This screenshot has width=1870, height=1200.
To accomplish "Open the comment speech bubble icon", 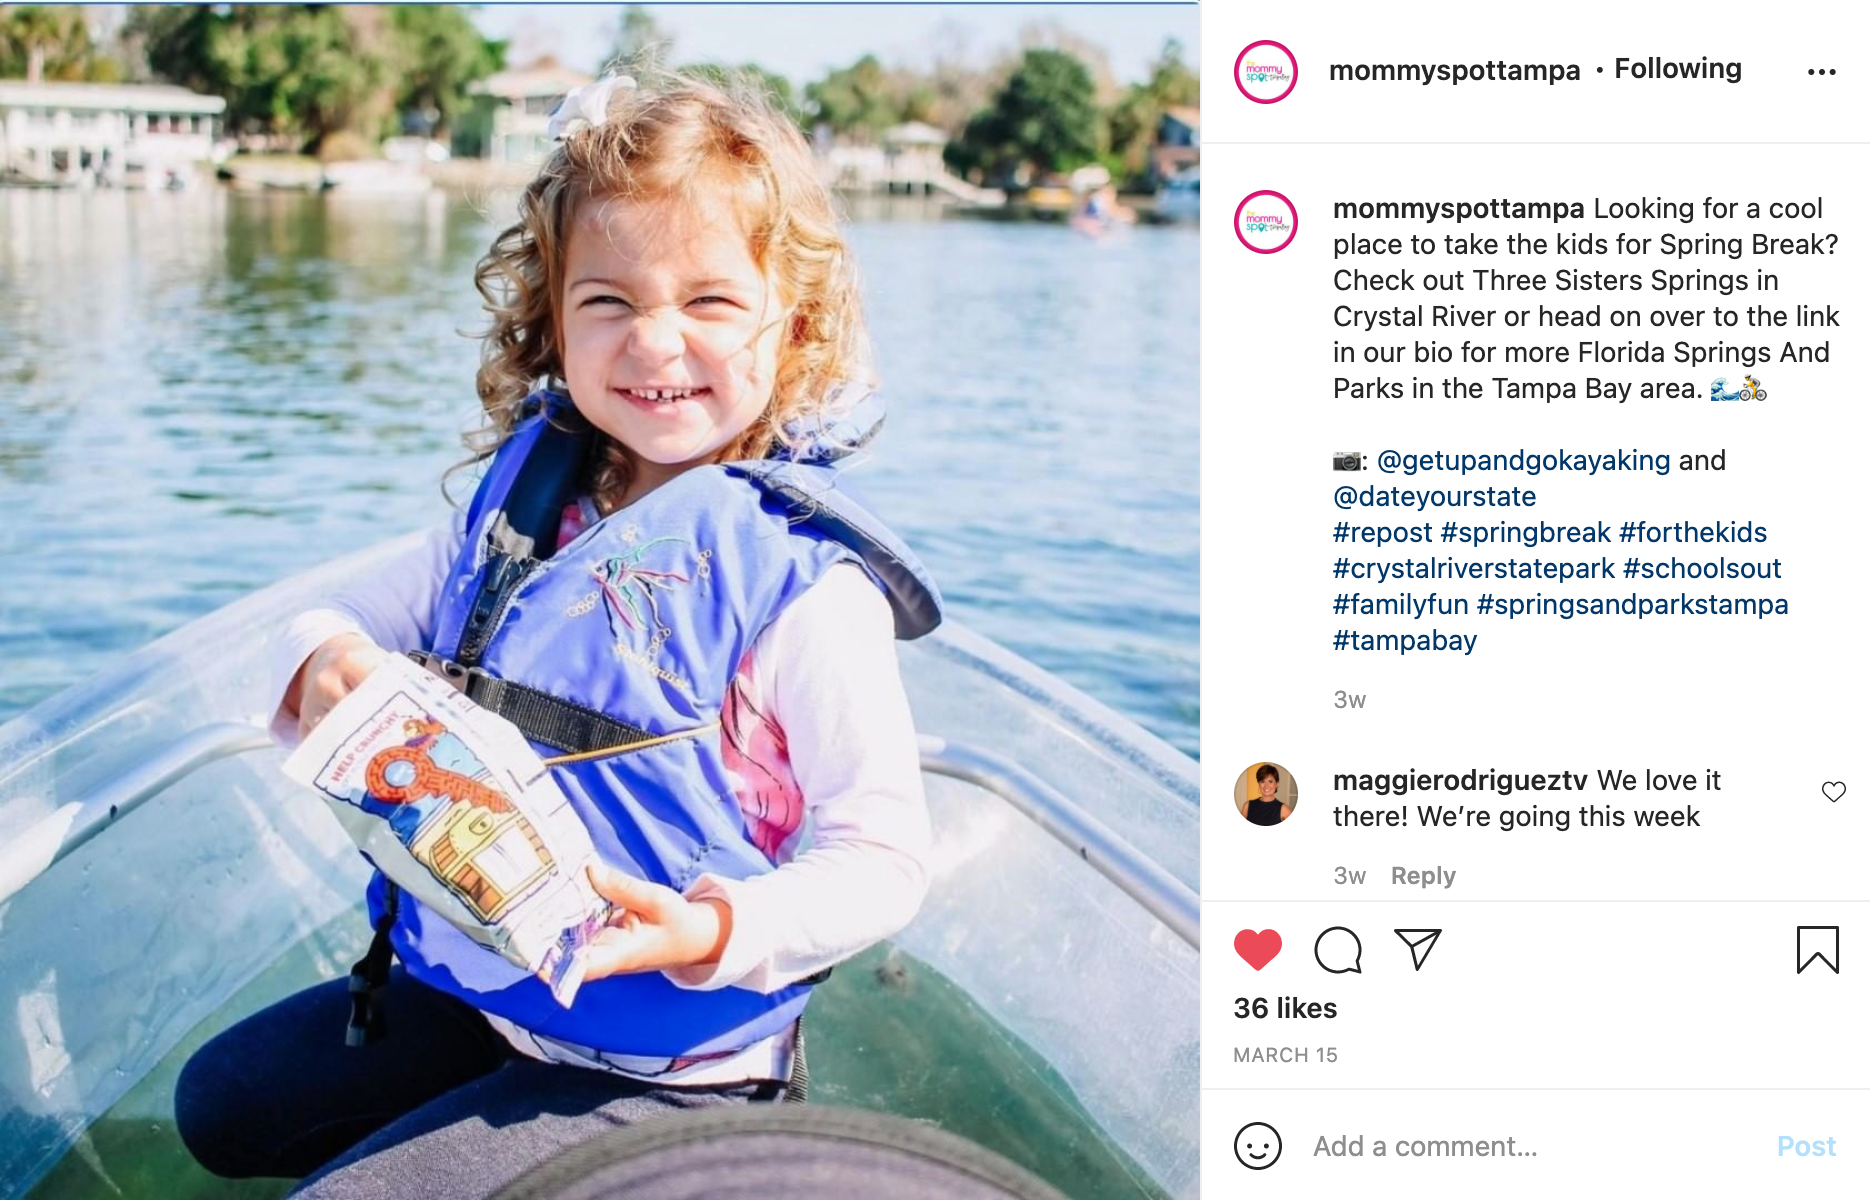I will click(x=1338, y=950).
